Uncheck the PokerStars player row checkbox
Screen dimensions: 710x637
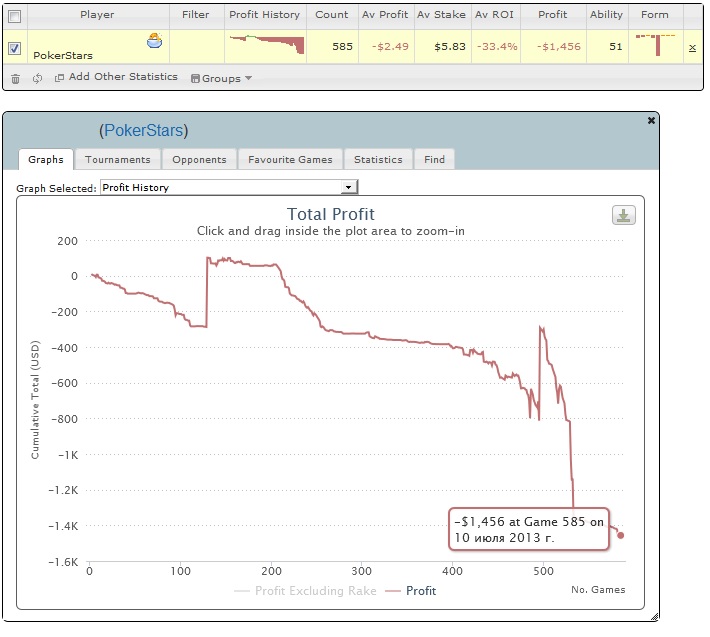(15, 47)
